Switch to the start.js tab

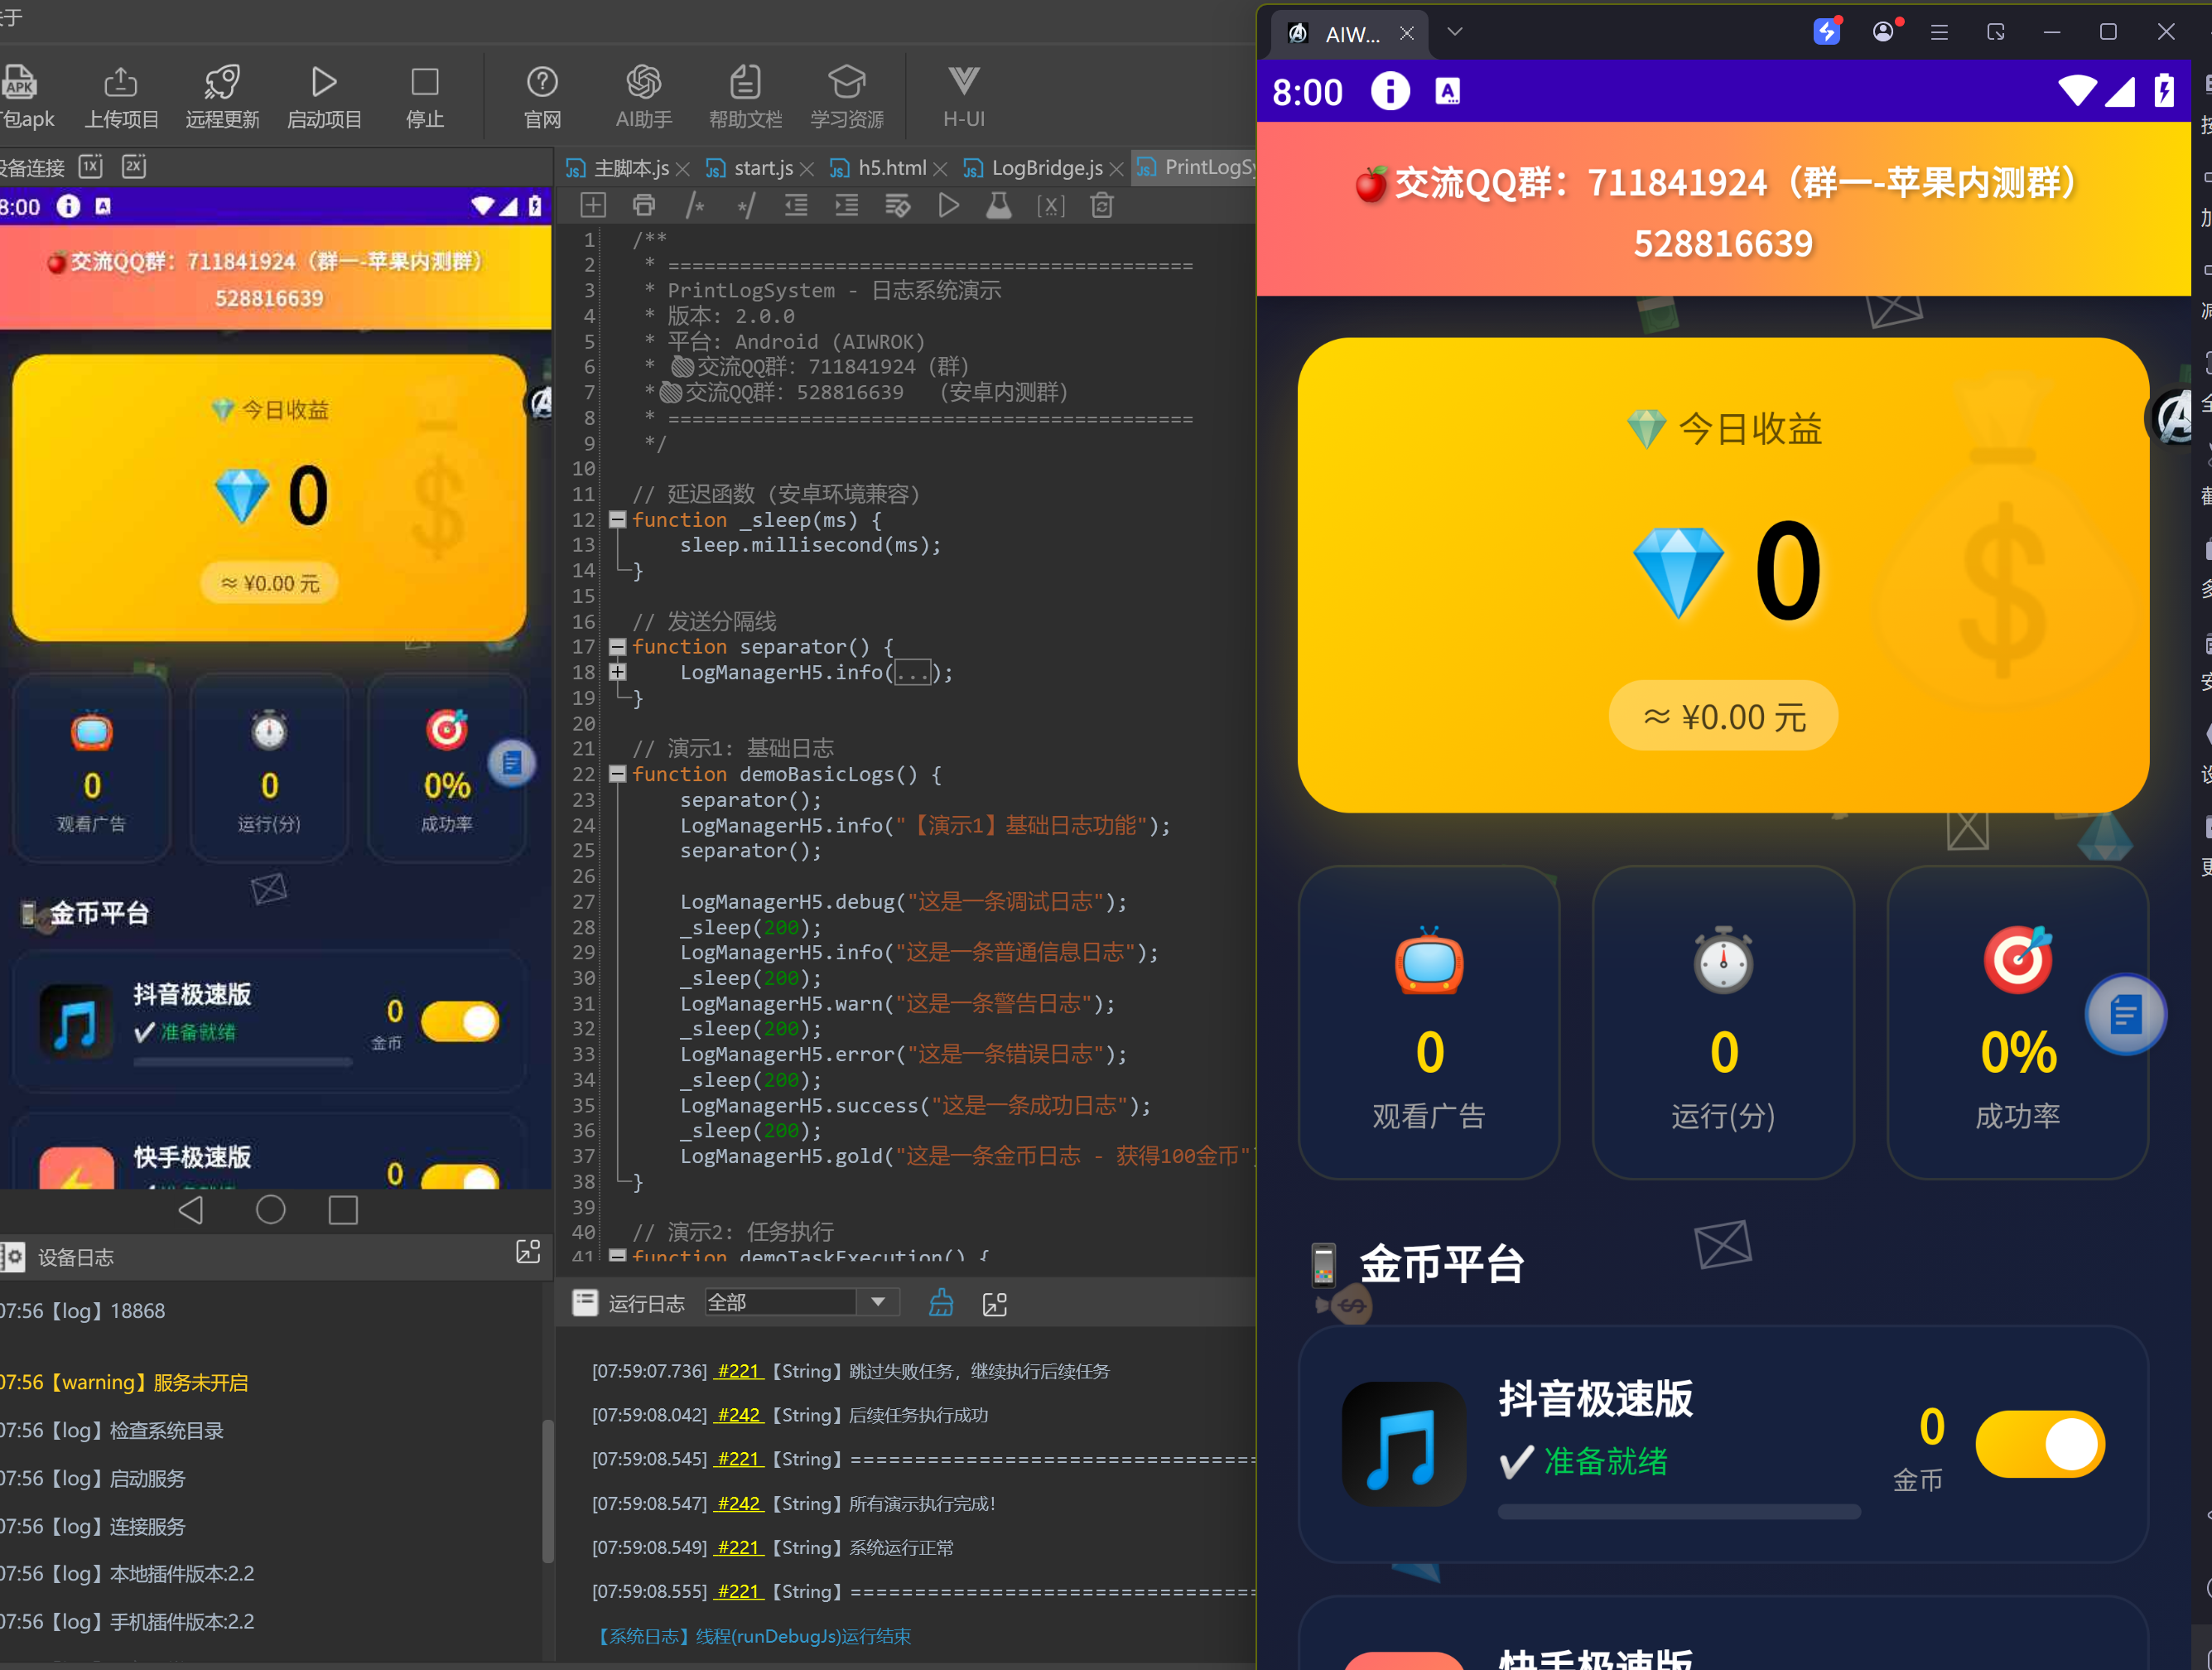[x=762, y=168]
